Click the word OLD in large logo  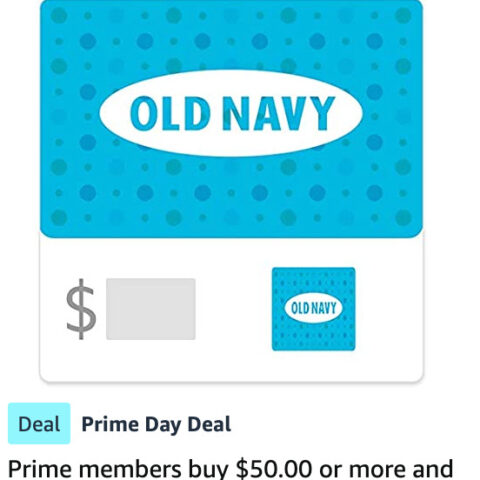(x=171, y=113)
